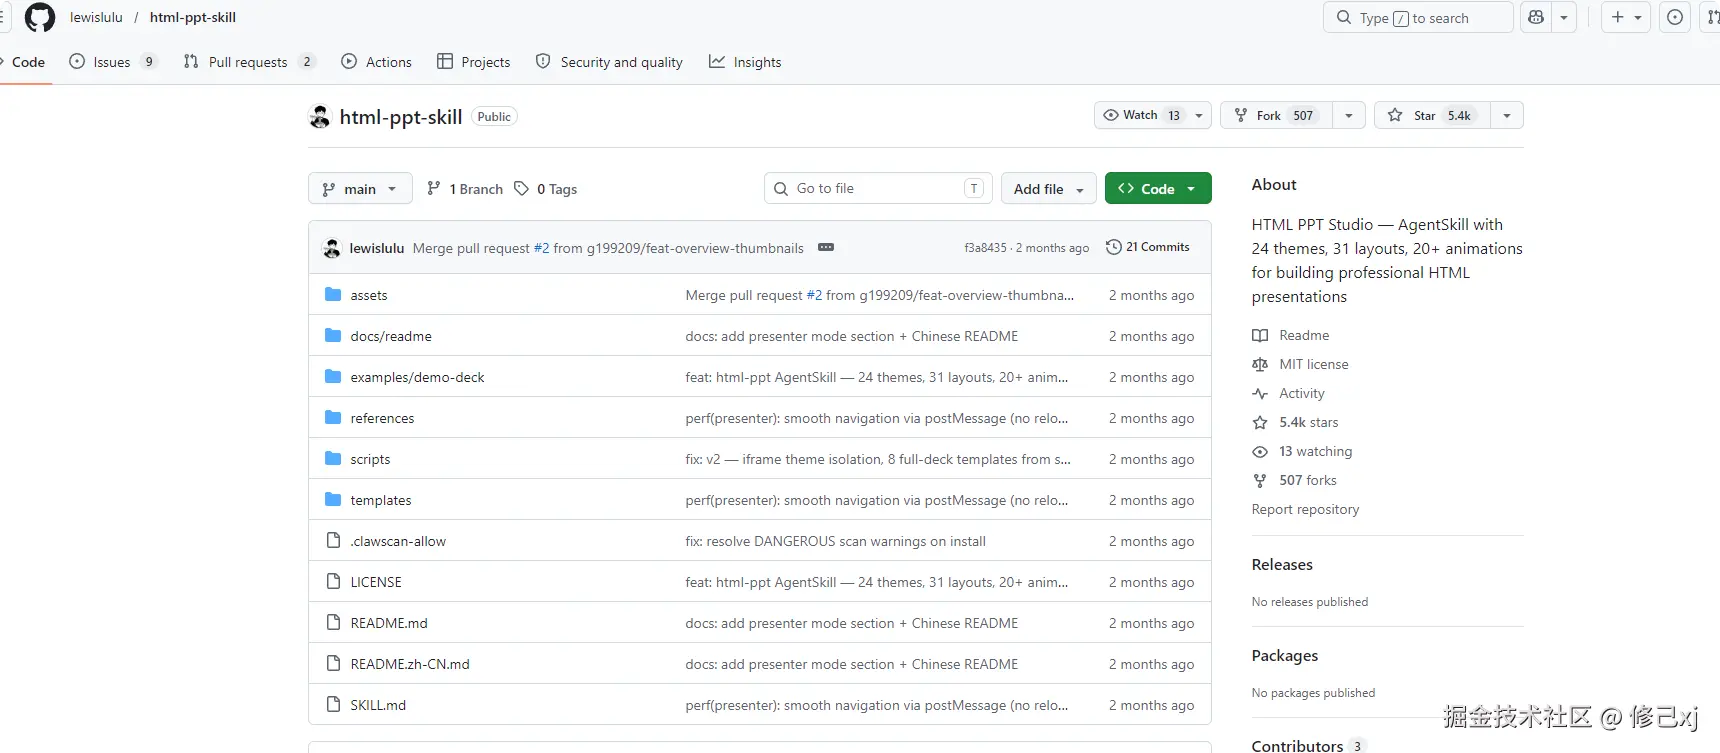The width and height of the screenshot is (1720, 753).
Task: Switch to the Code tab
Action: point(23,62)
